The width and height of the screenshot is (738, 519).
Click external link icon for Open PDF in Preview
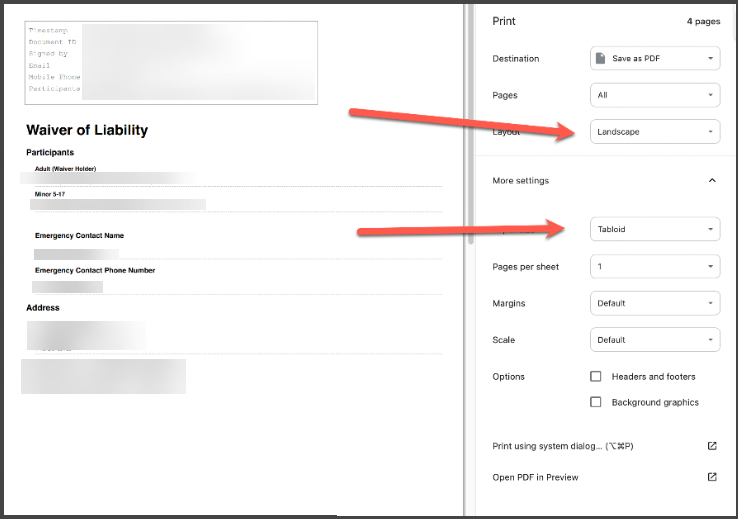[x=712, y=477]
